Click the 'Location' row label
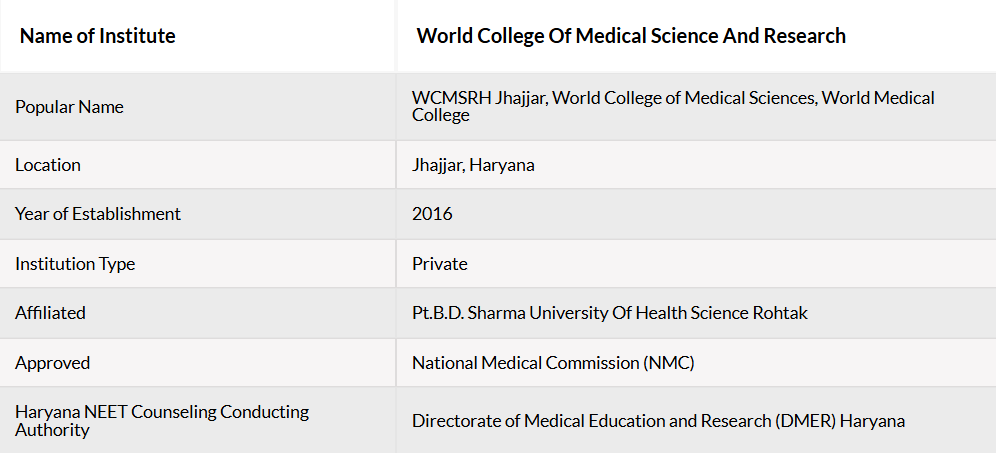 48,165
